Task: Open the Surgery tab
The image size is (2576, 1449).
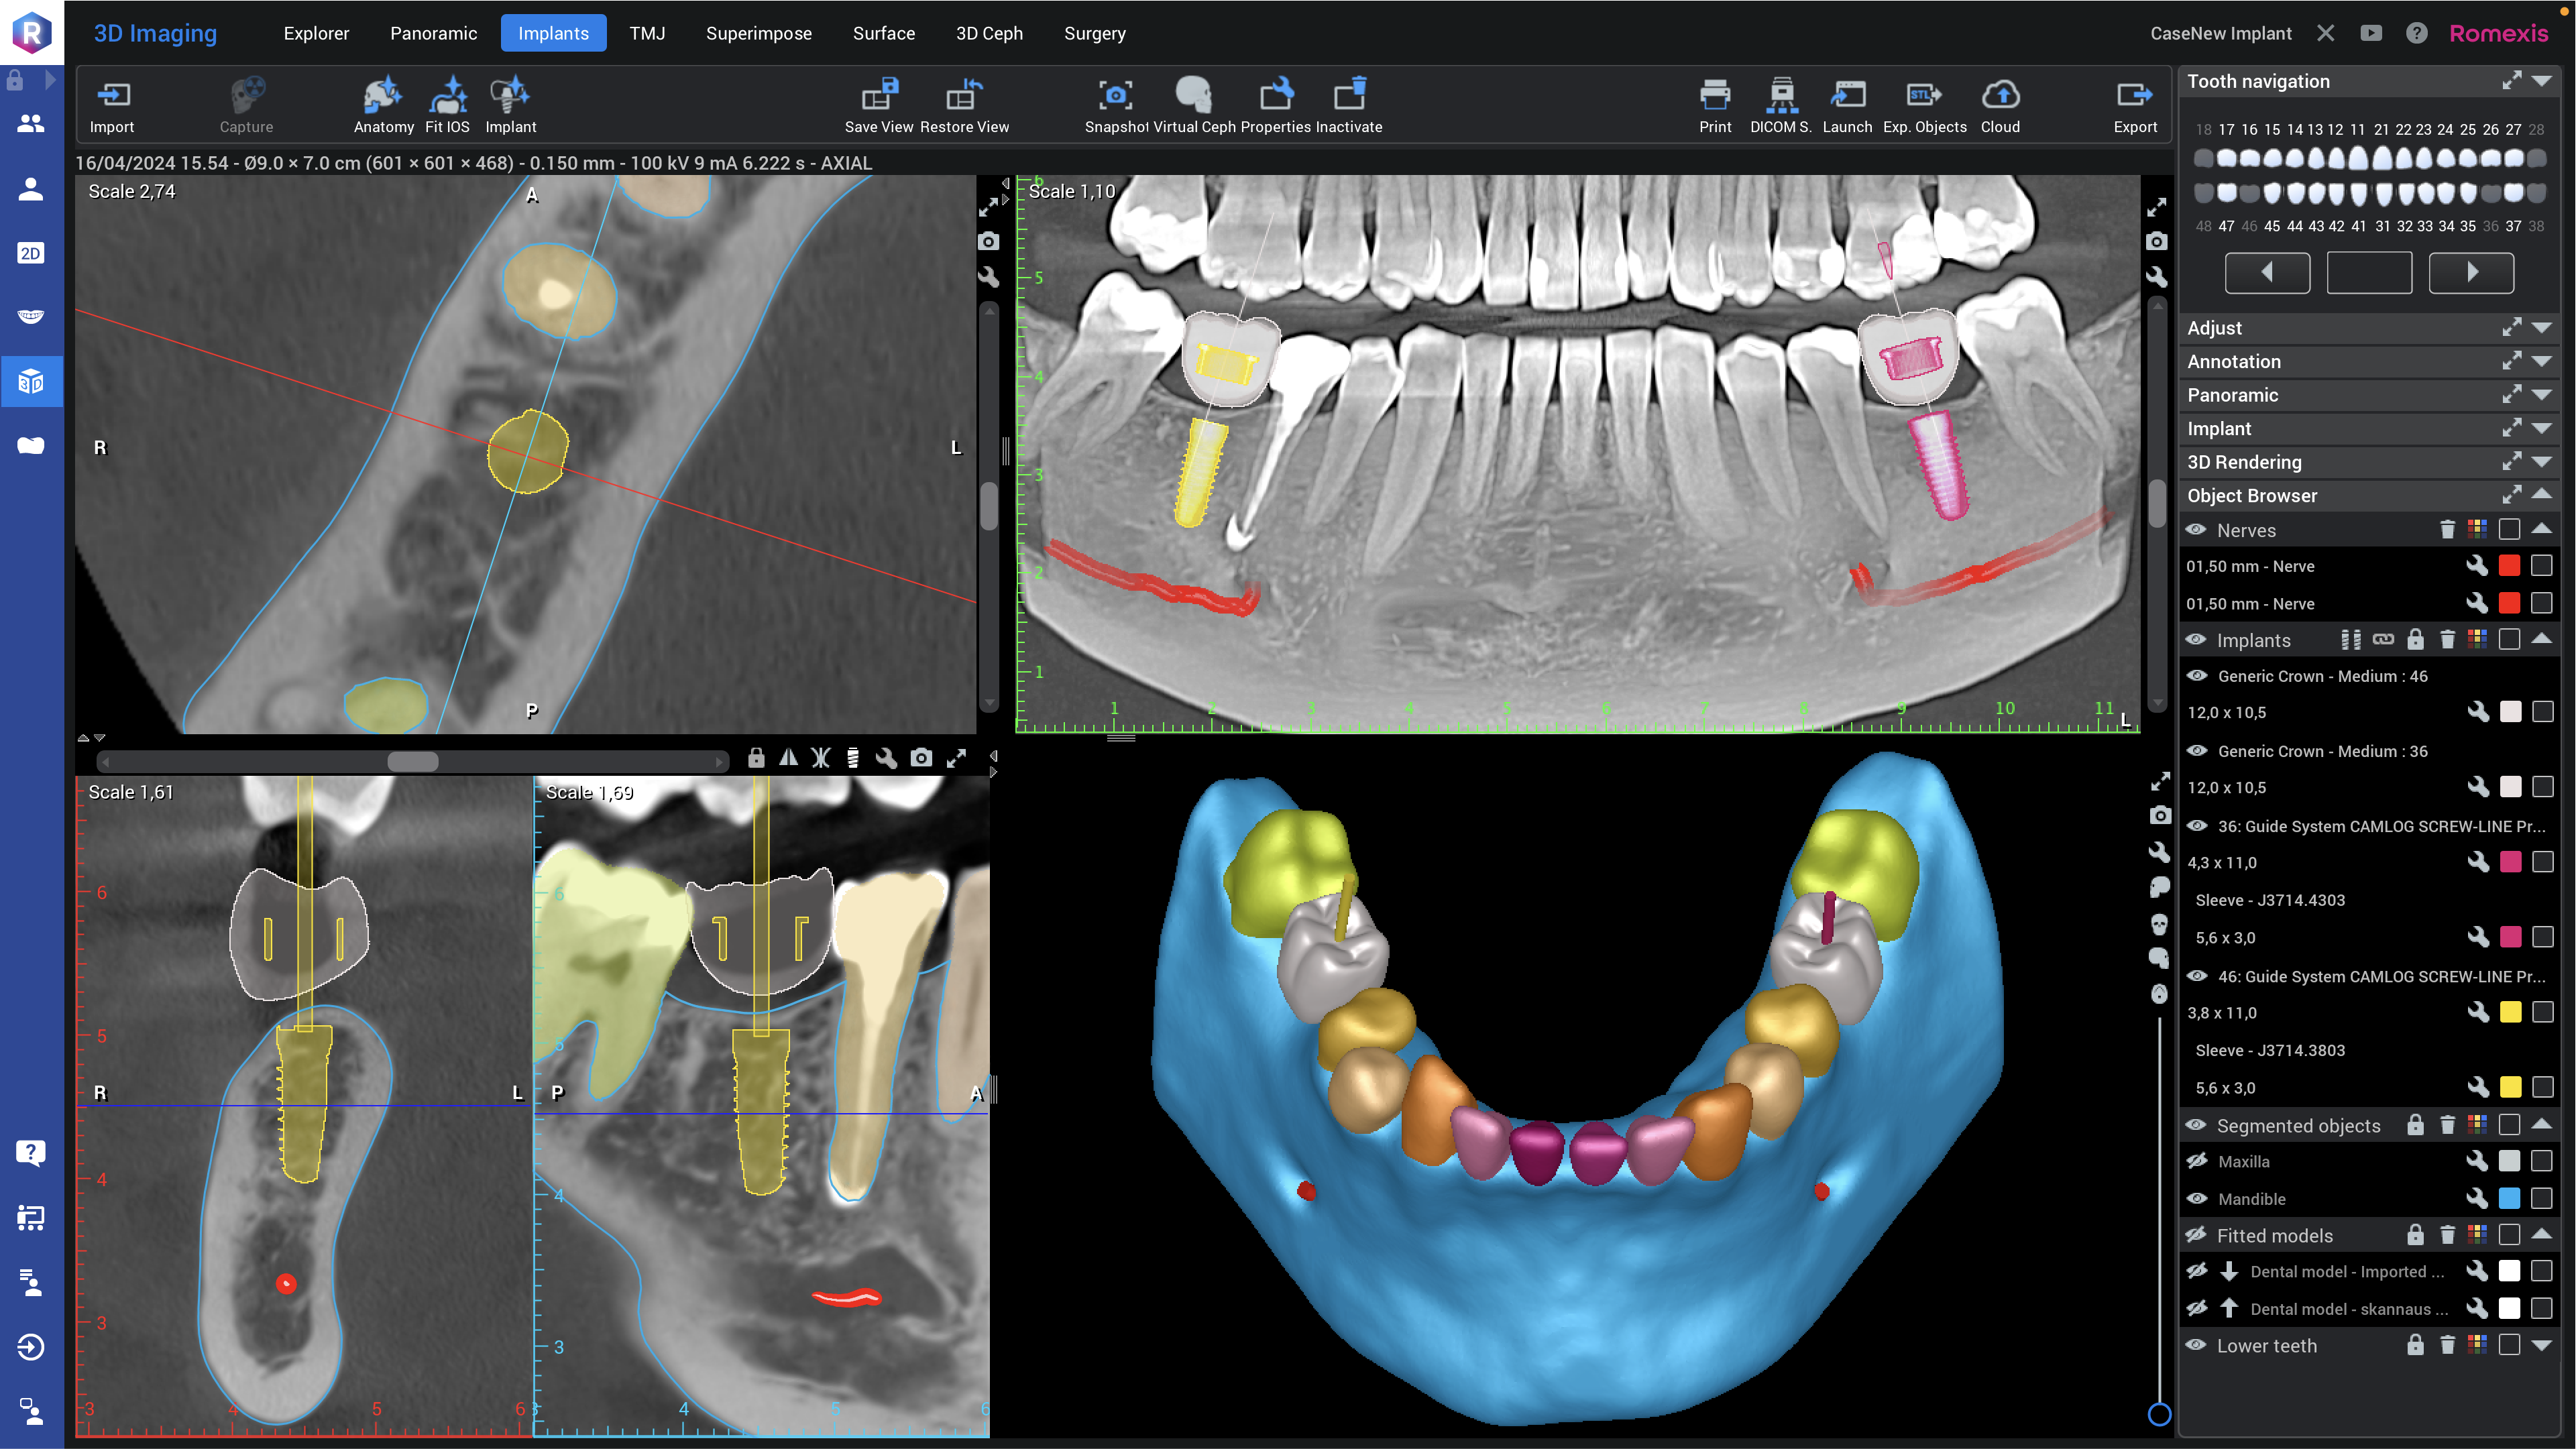Action: tap(1095, 33)
